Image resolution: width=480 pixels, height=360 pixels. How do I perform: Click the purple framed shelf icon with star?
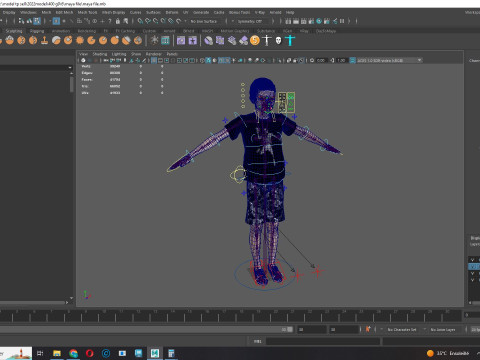[x=193, y=41]
